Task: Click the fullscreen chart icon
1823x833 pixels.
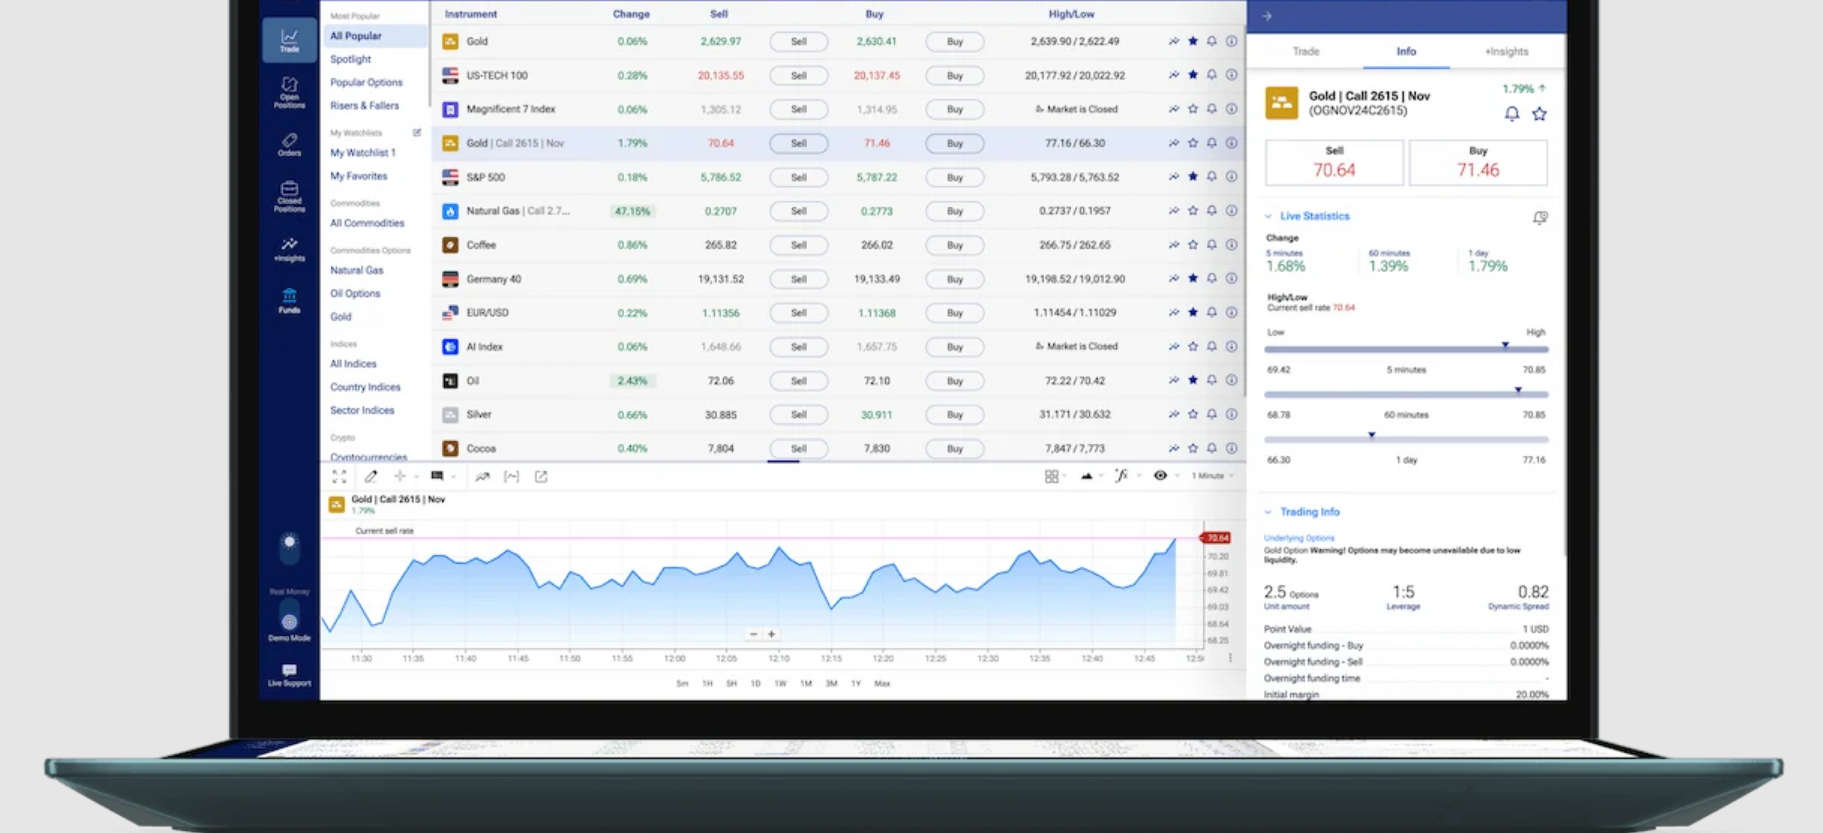Action: pos(339,477)
